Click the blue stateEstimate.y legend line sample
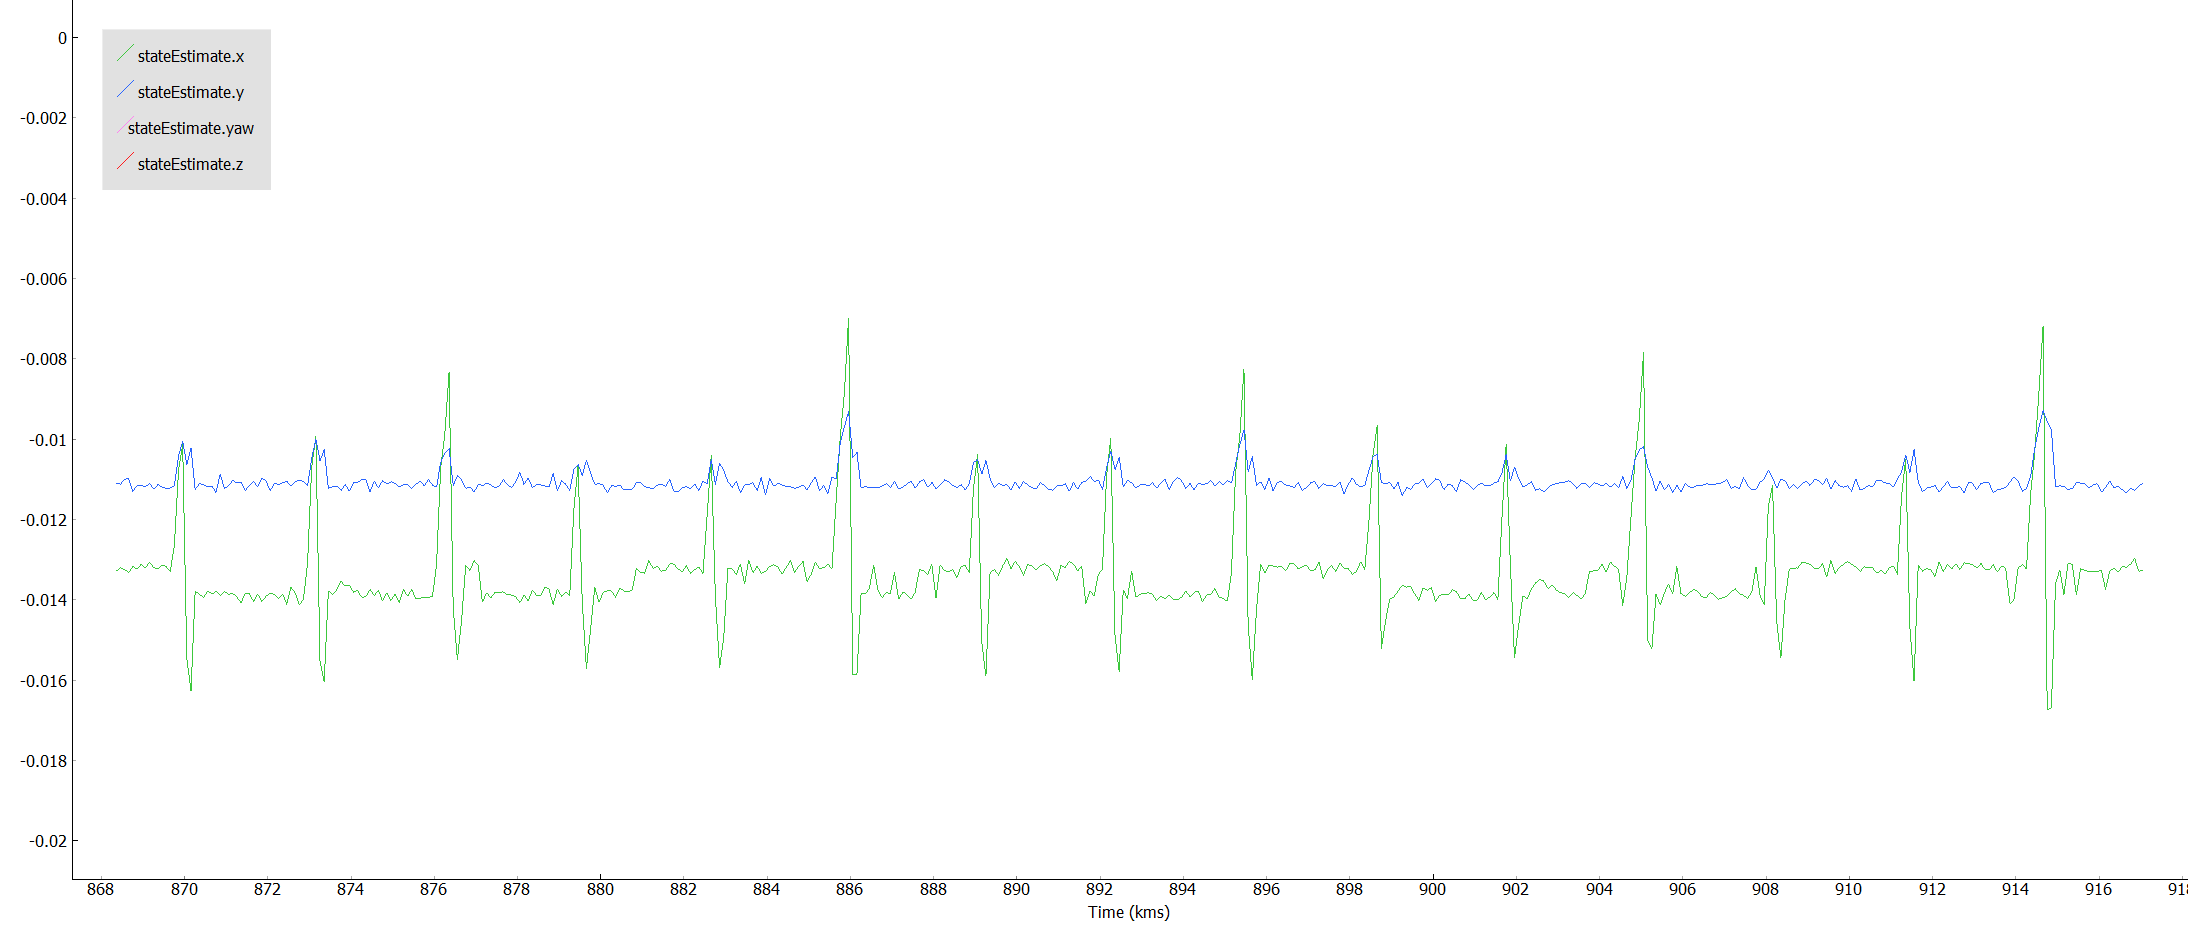 125,90
